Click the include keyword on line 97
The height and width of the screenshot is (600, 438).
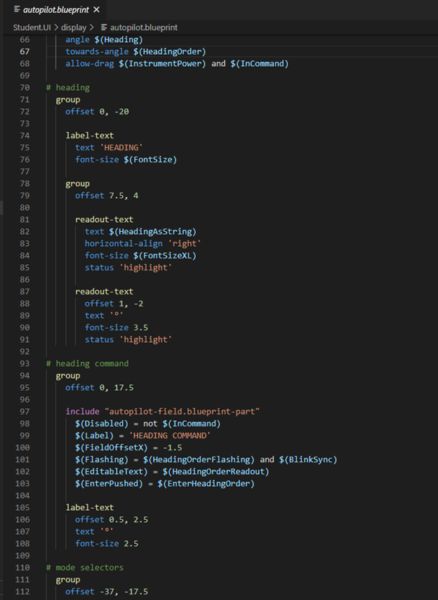(x=82, y=411)
